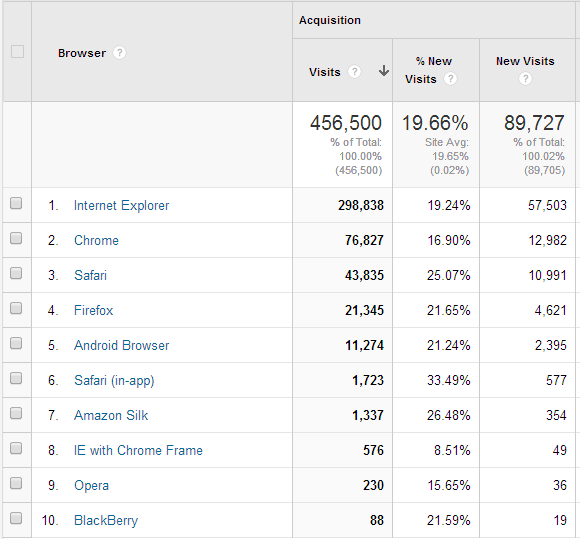Image resolution: width=580 pixels, height=539 pixels.
Task: Select the total visits value 456,500
Action: click(345, 123)
